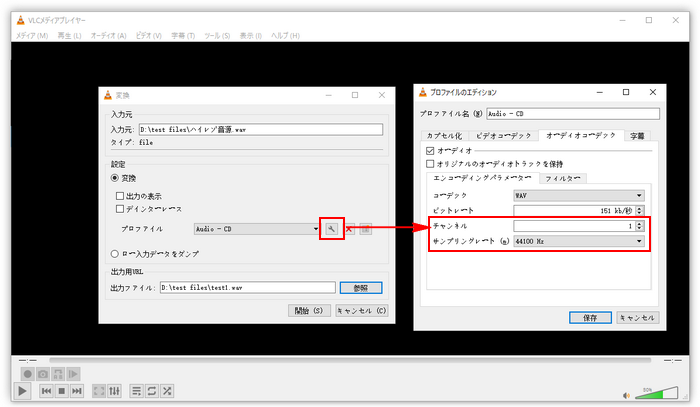Uncheck the オーディオ checkbox
The width and height of the screenshot is (700, 407).
(430, 150)
